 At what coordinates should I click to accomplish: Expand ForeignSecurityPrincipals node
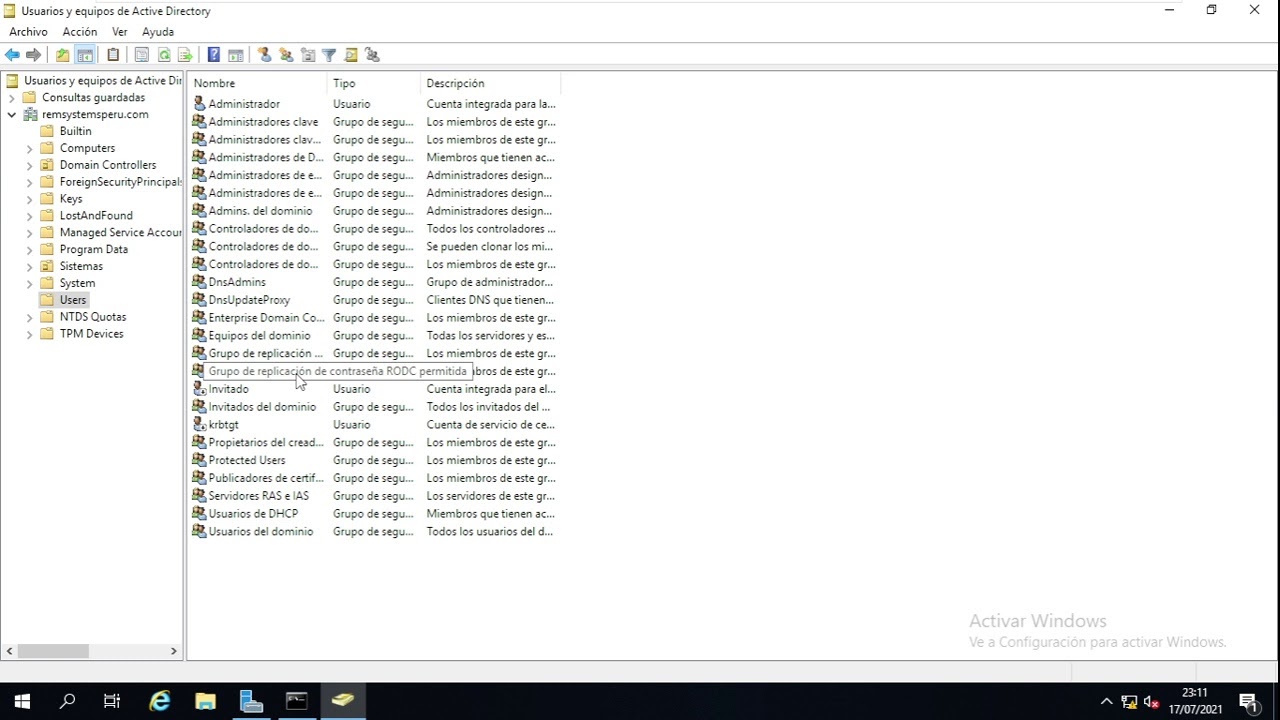(x=30, y=183)
